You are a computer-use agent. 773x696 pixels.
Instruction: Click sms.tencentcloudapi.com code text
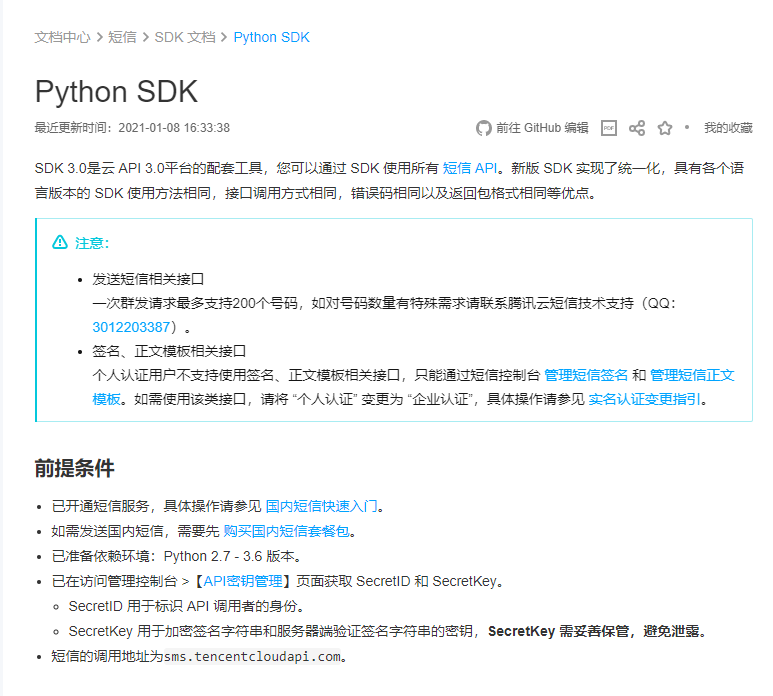(x=252, y=657)
